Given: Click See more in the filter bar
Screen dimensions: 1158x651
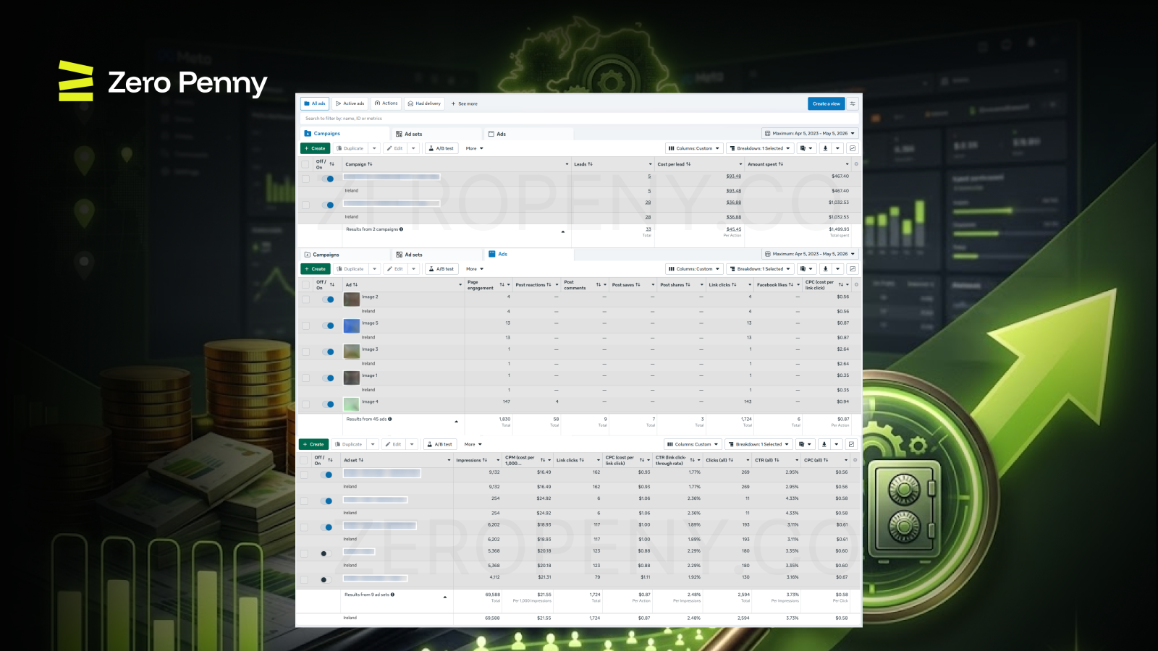Looking at the screenshot, I should pos(465,103).
